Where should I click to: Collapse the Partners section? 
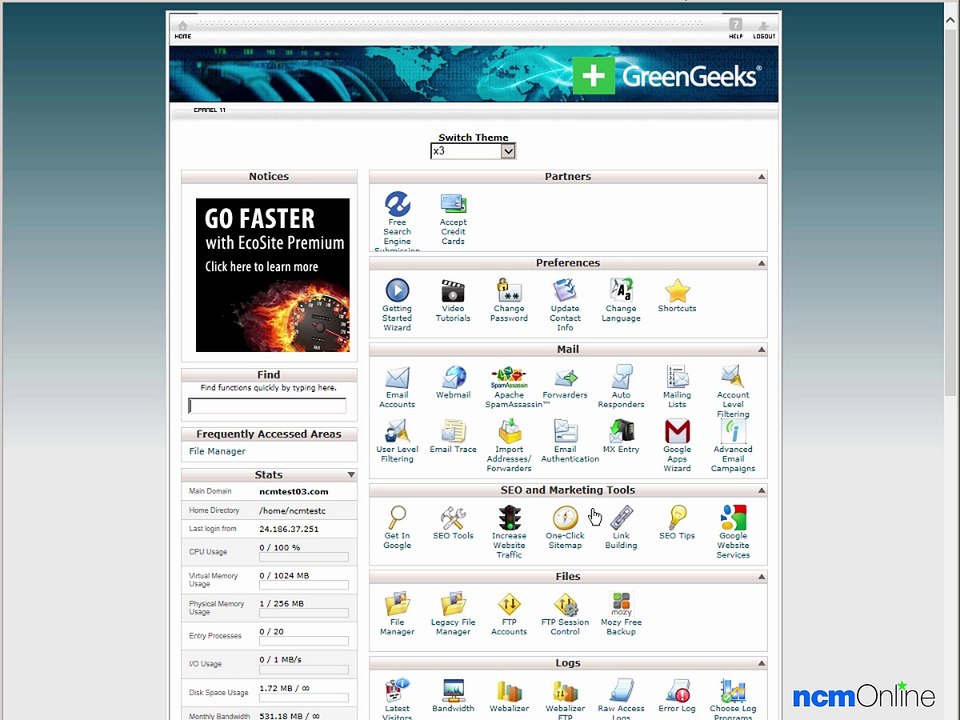(761, 177)
